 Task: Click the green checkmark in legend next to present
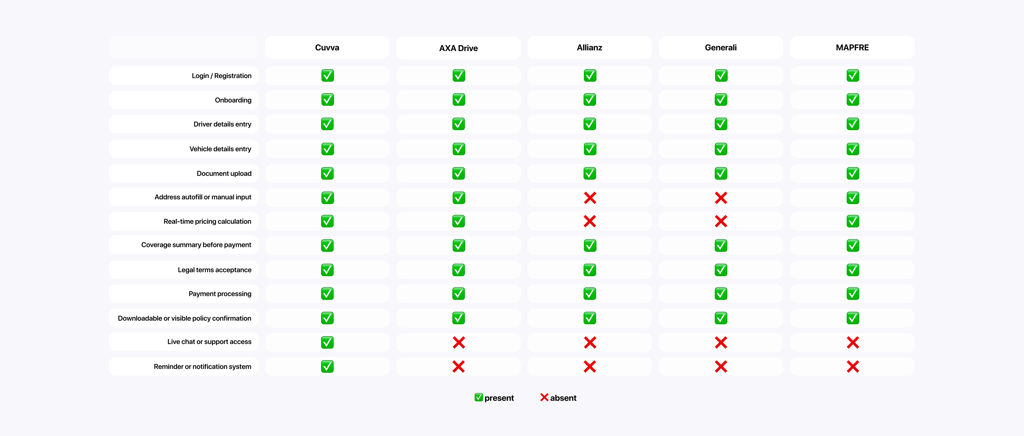point(479,397)
